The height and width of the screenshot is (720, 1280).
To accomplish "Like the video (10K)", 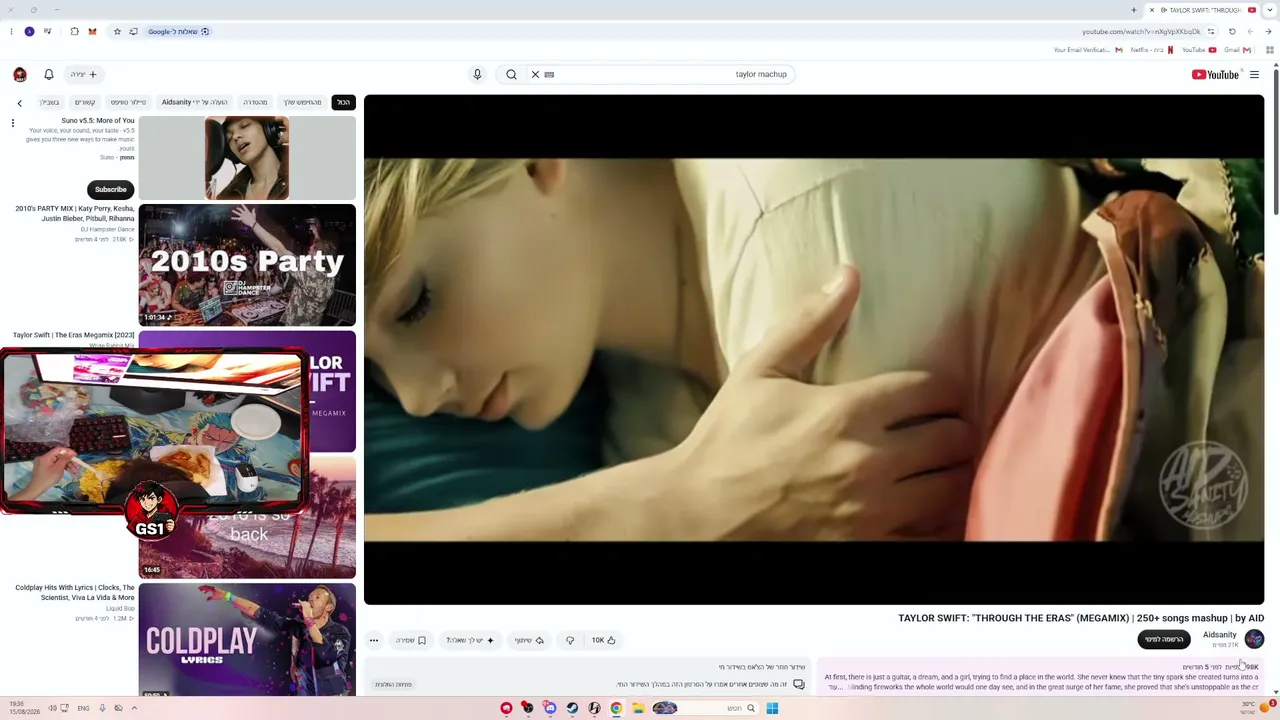I will (x=603, y=640).
